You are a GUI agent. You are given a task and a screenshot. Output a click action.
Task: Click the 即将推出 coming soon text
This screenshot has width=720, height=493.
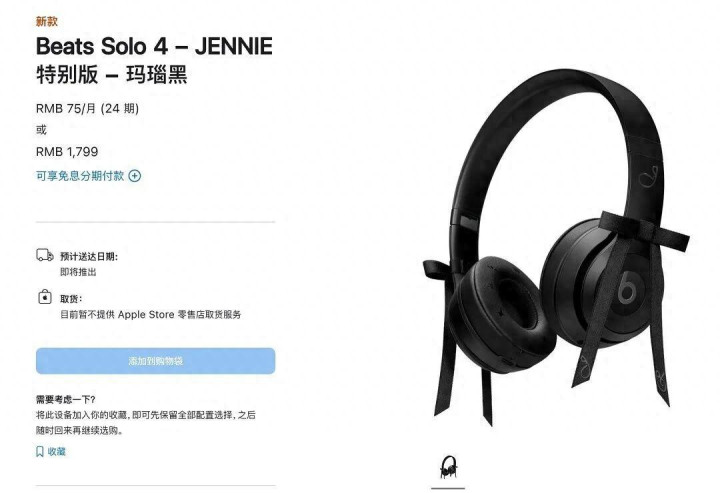(x=78, y=272)
